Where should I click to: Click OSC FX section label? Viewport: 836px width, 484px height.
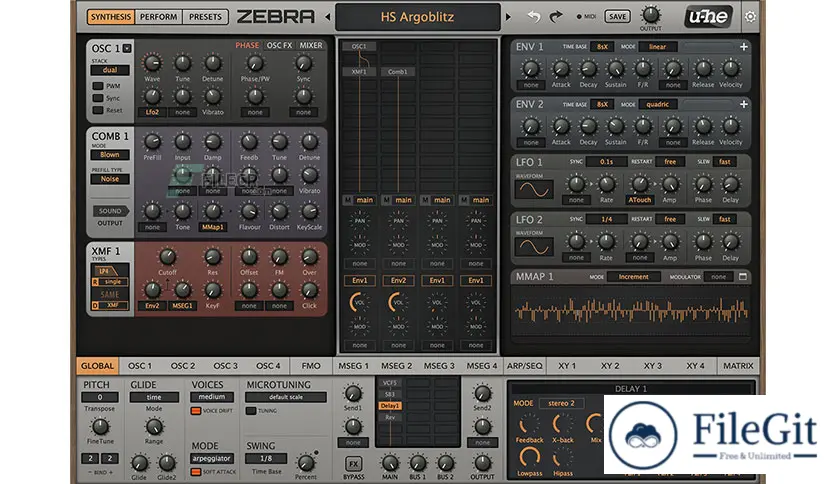click(279, 46)
